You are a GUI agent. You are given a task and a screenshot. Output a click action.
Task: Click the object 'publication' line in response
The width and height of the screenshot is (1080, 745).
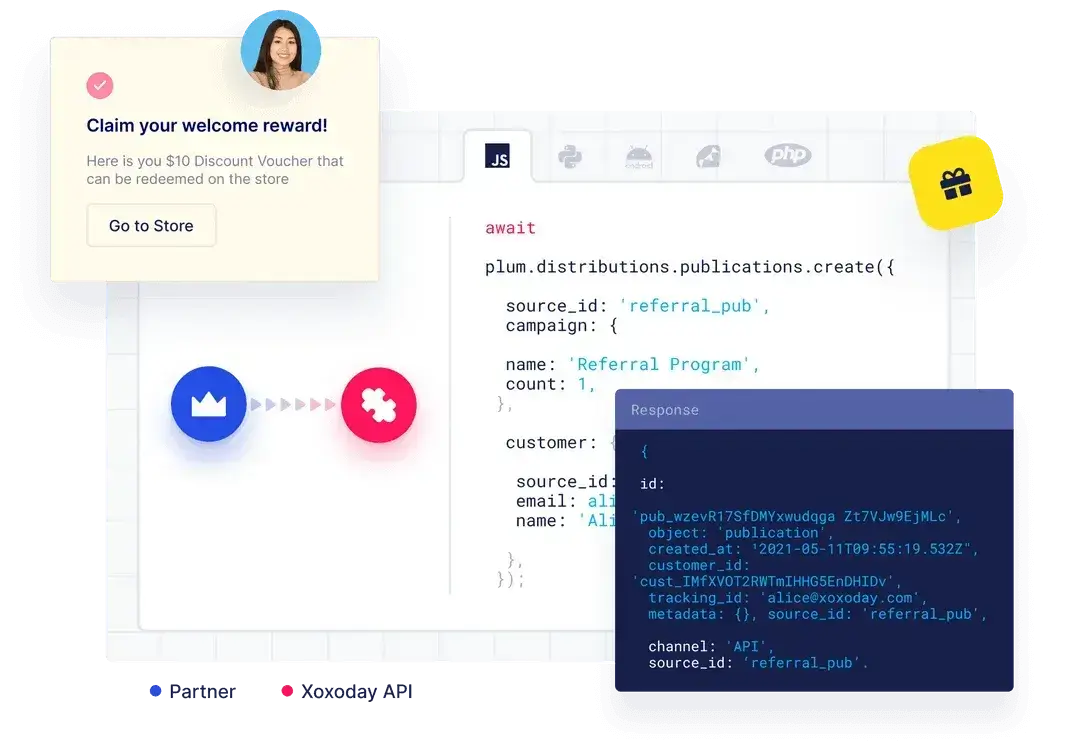point(740,533)
